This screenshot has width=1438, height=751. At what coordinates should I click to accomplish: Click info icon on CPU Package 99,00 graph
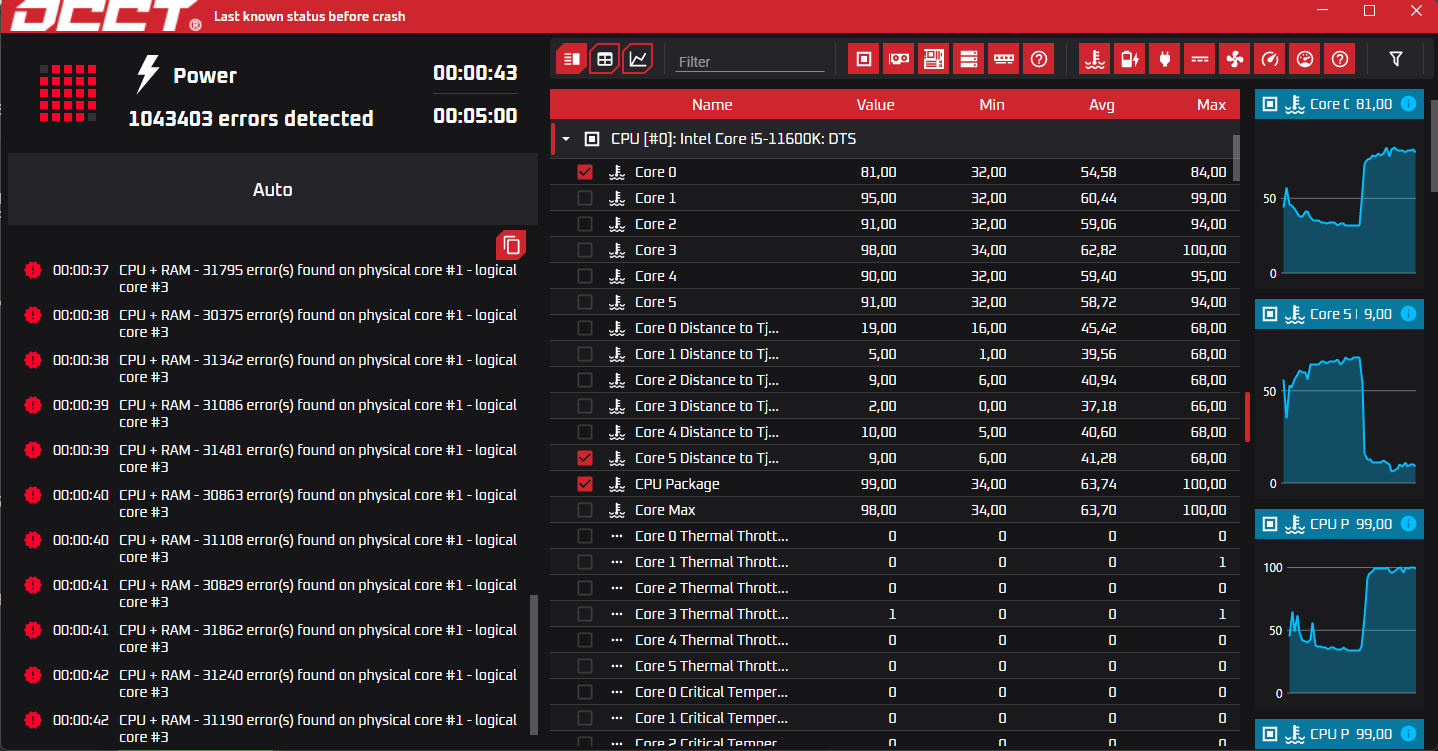coord(1408,524)
